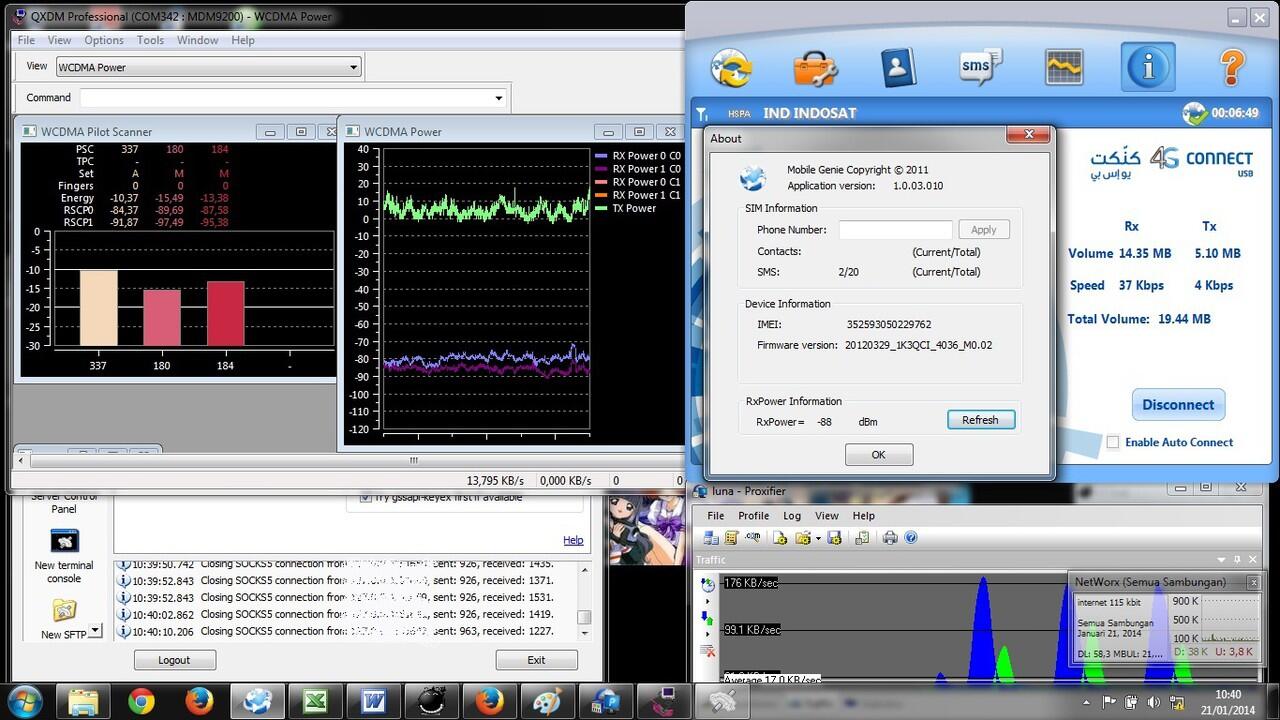Click the RX Power 0 C0 legend entry
Viewport: 1280px width, 720px height.
pos(638,156)
